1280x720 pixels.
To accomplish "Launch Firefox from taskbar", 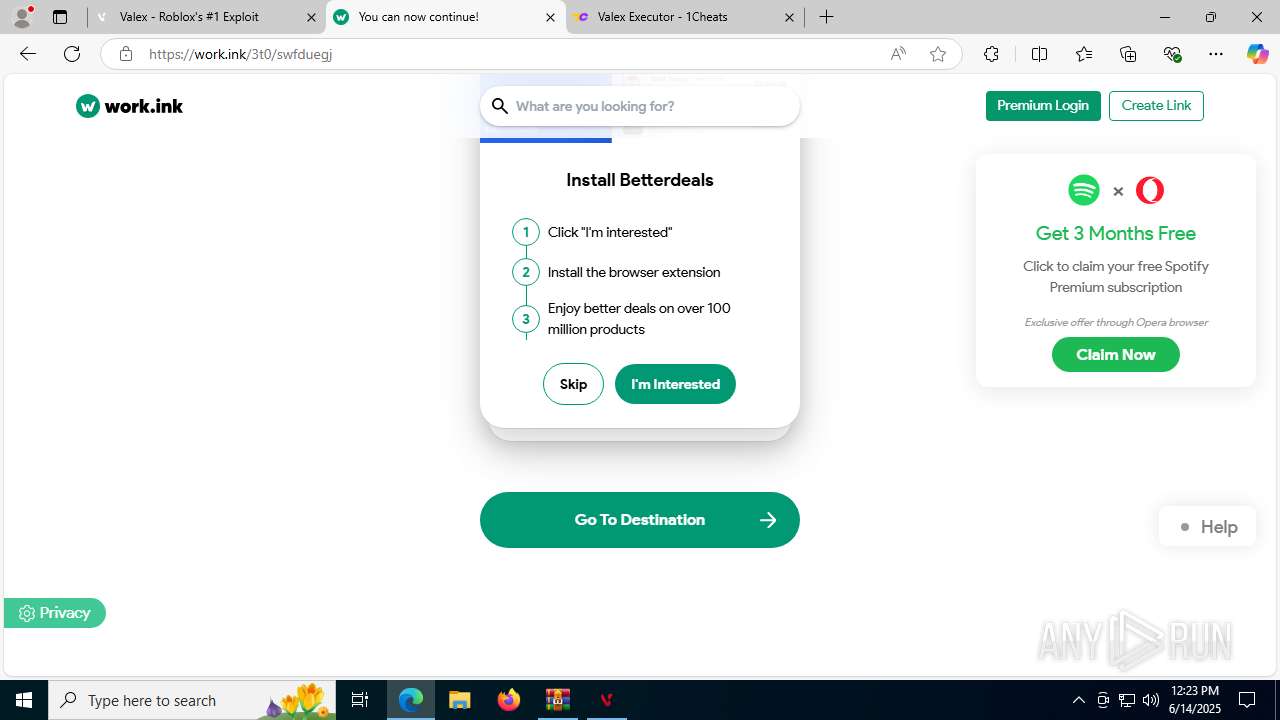I will (509, 700).
